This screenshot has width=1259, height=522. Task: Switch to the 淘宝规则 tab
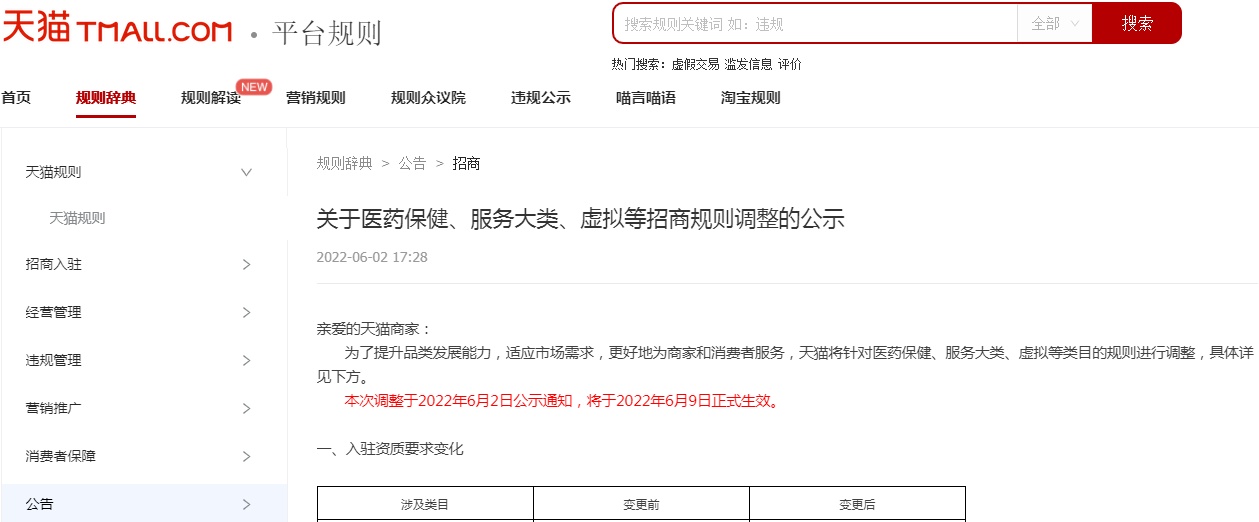pos(751,98)
